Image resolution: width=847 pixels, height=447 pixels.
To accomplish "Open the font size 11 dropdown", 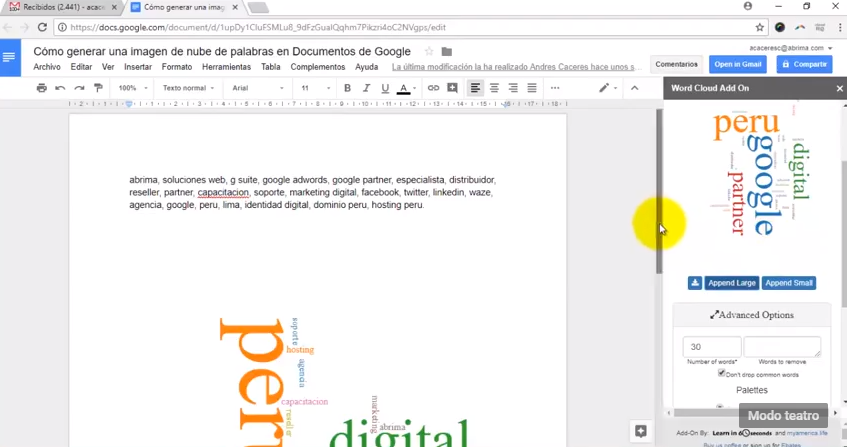I will coord(315,88).
